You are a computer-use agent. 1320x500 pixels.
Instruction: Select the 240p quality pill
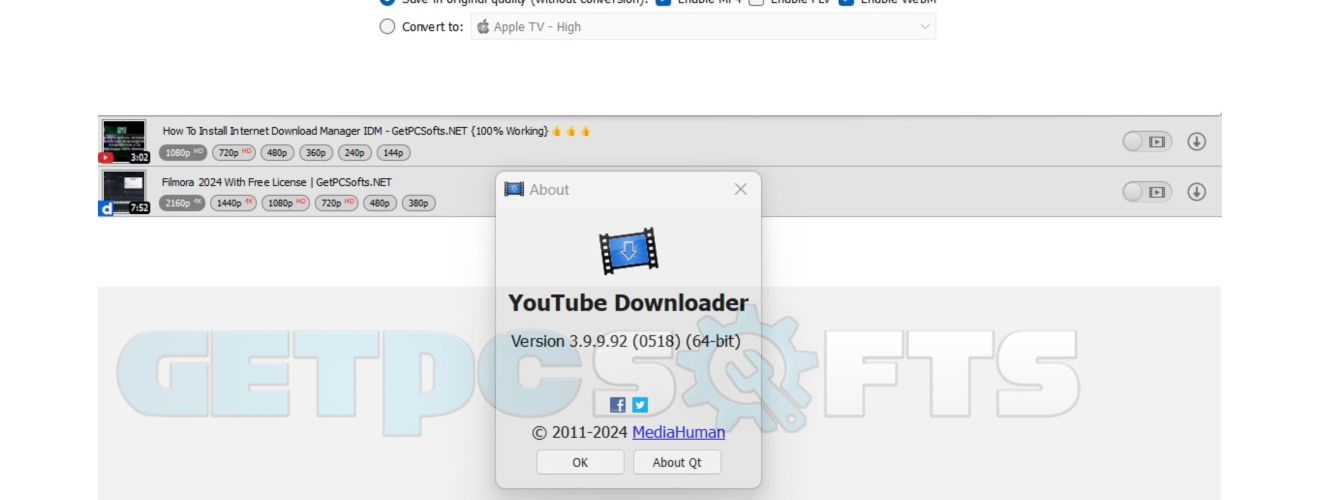pyautogui.click(x=355, y=153)
